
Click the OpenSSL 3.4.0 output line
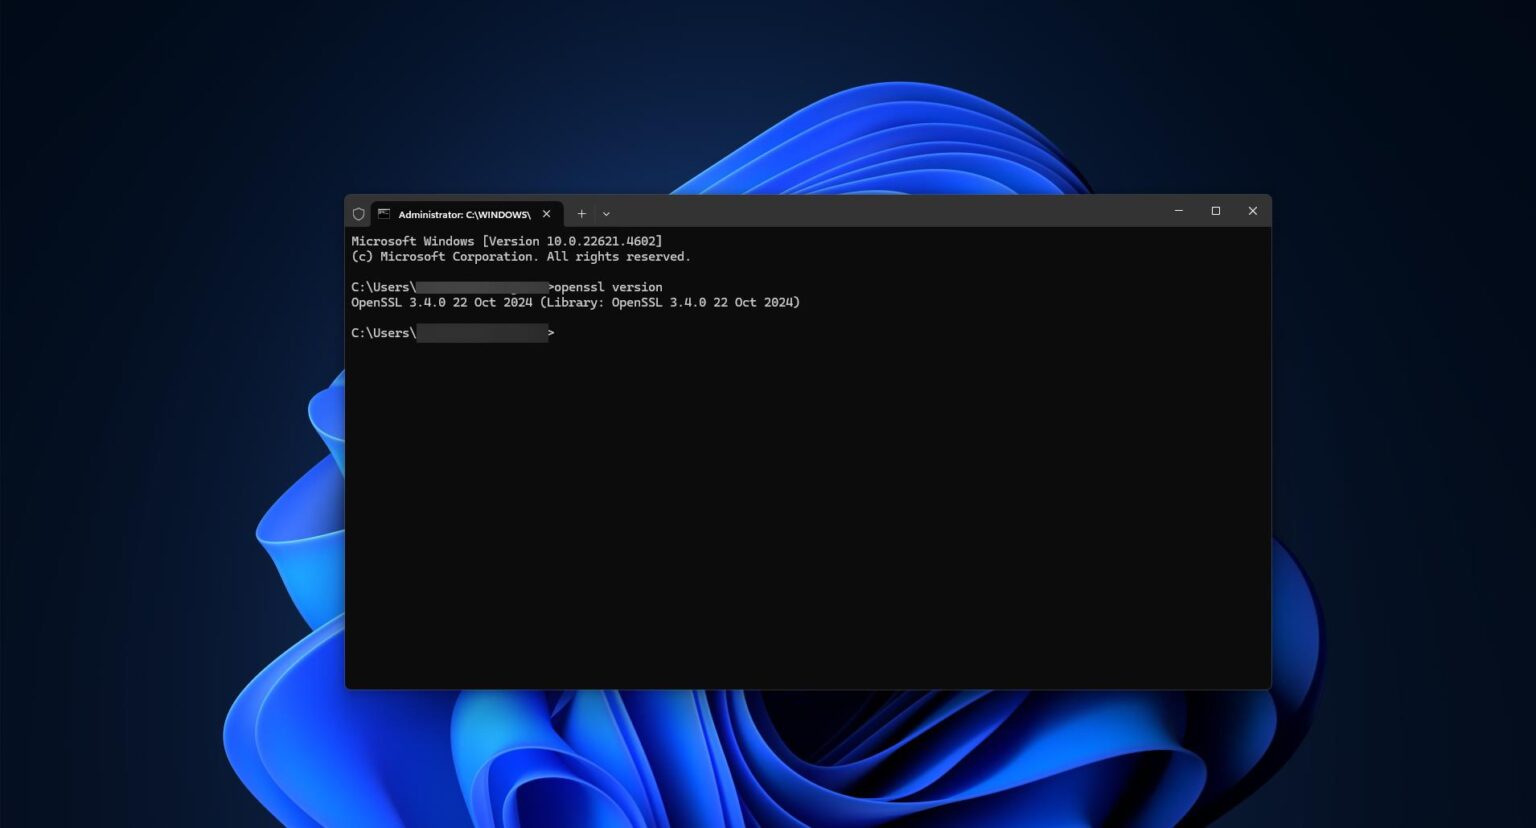click(575, 302)
